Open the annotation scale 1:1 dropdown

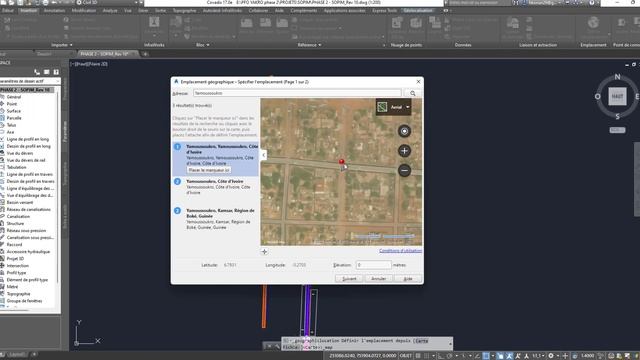tap(538, 356)
